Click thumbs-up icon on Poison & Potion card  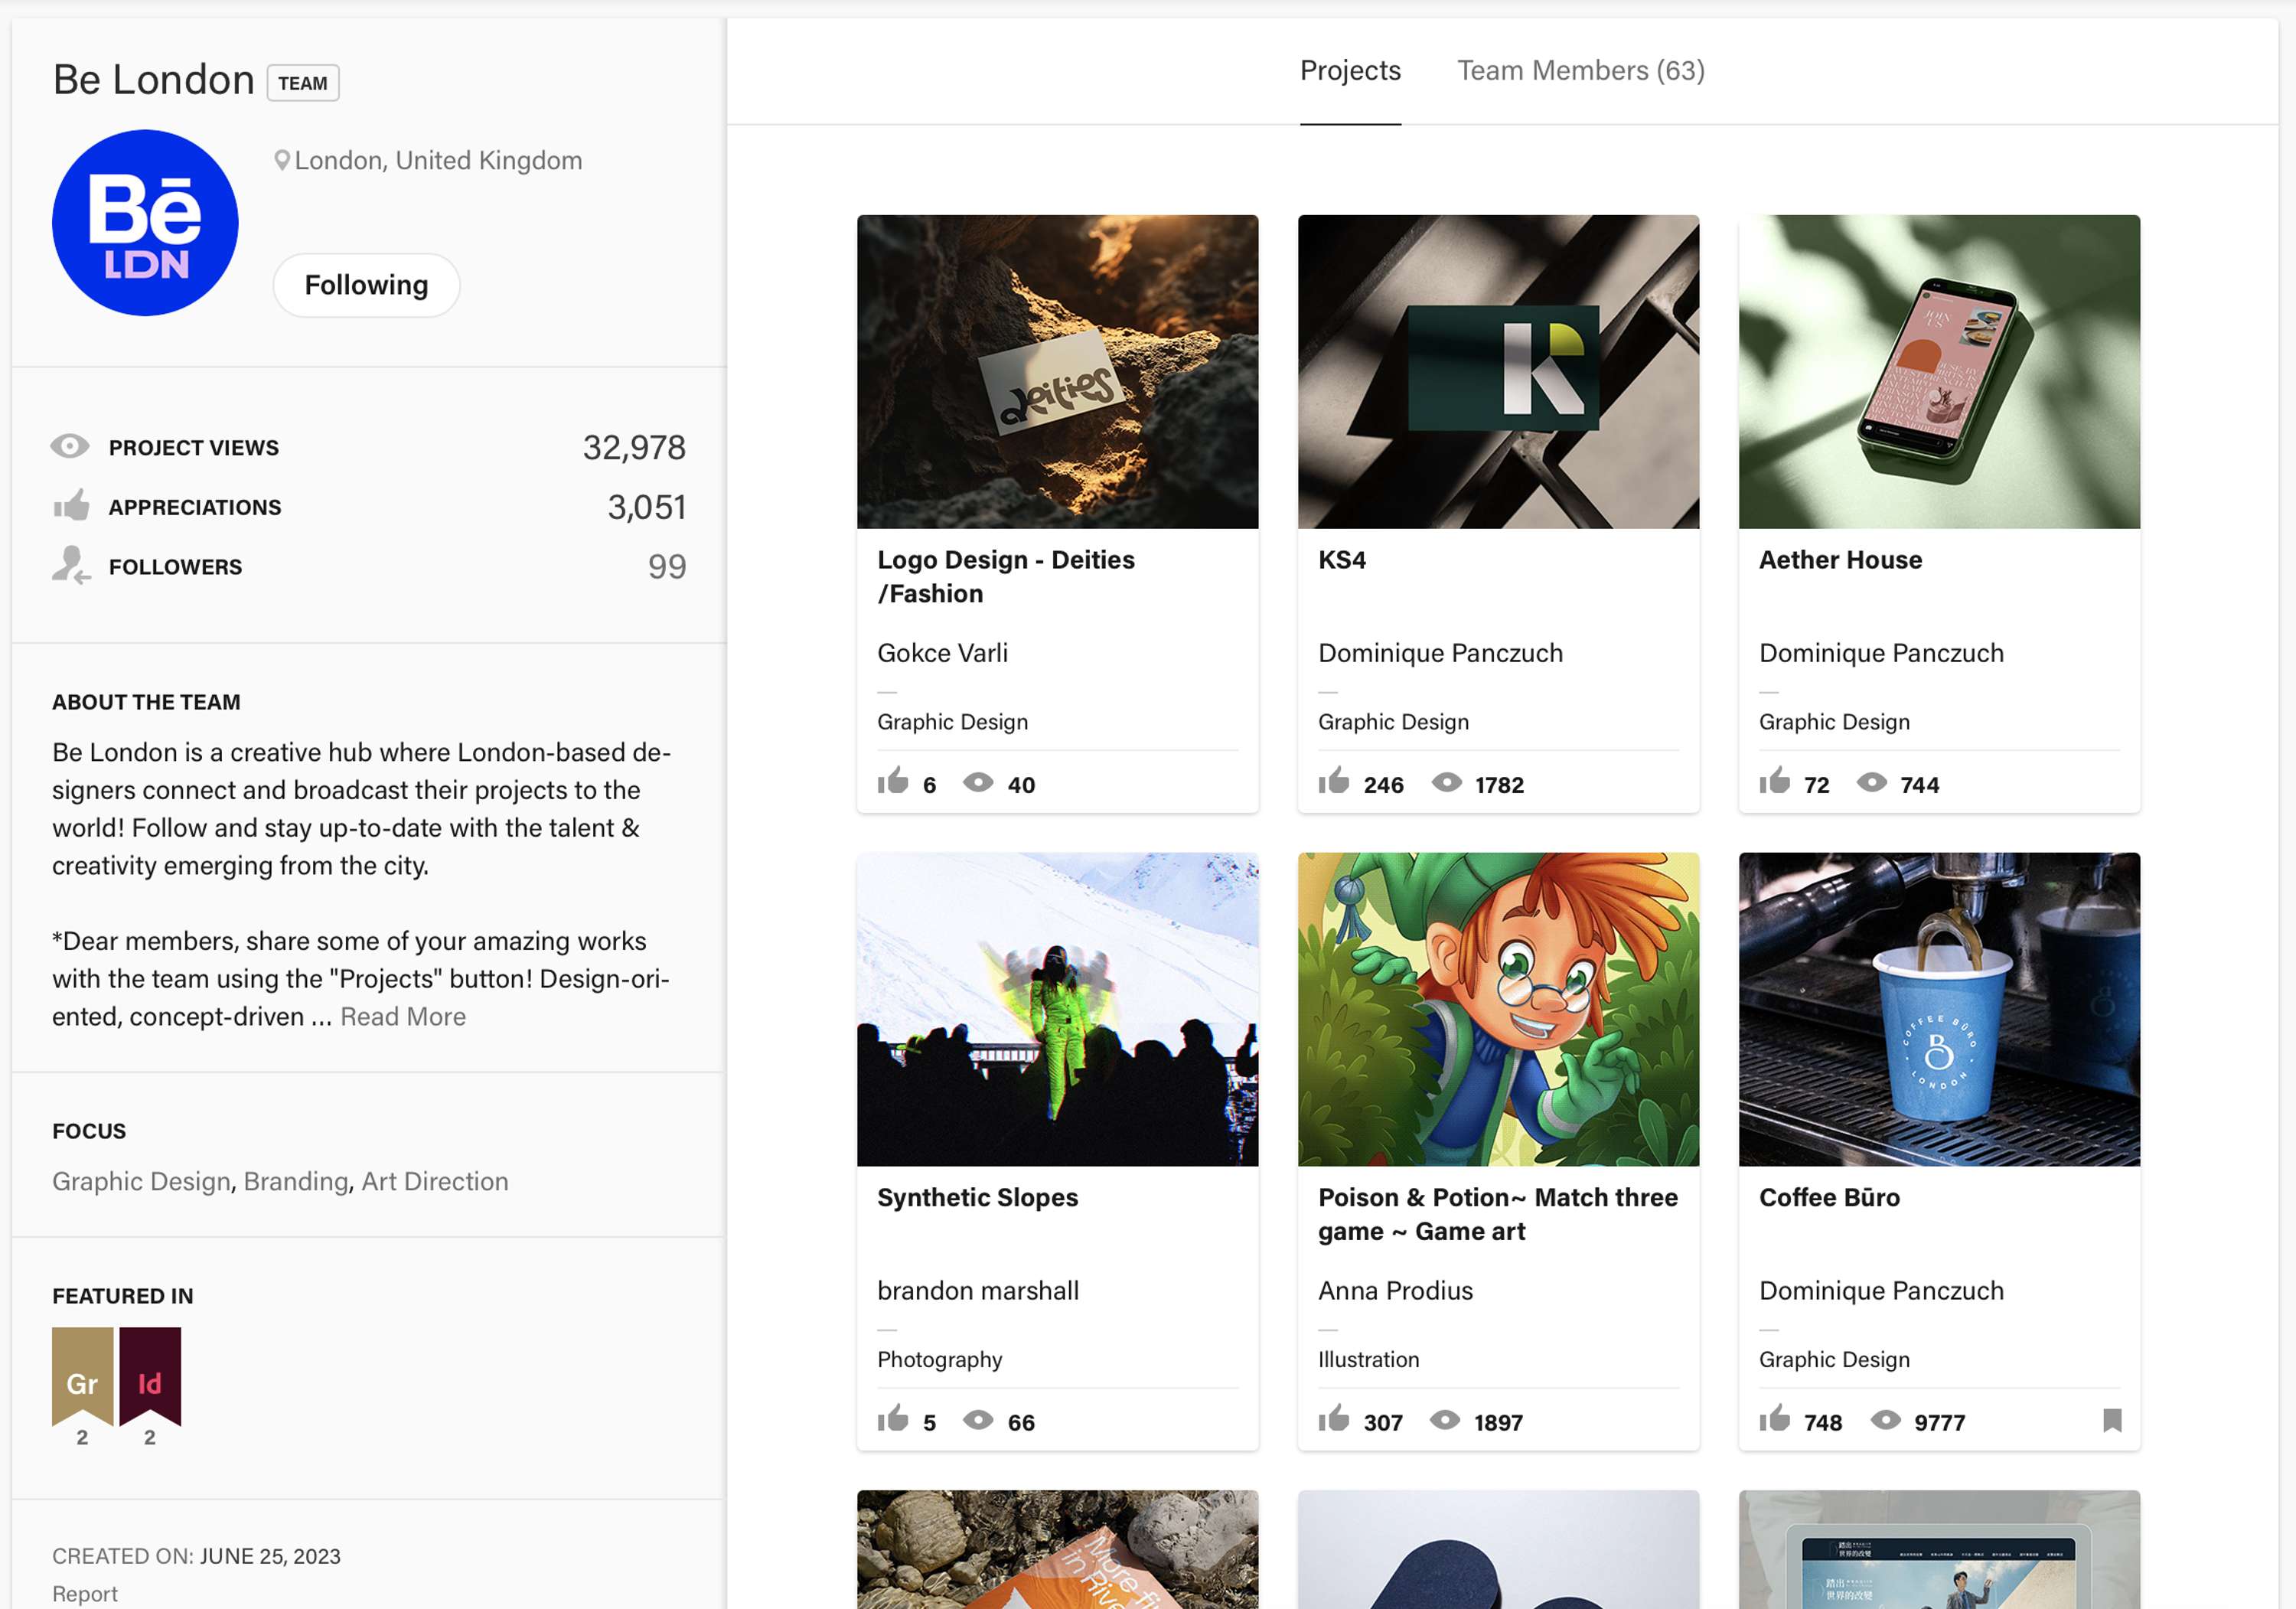point(1334,1419)
